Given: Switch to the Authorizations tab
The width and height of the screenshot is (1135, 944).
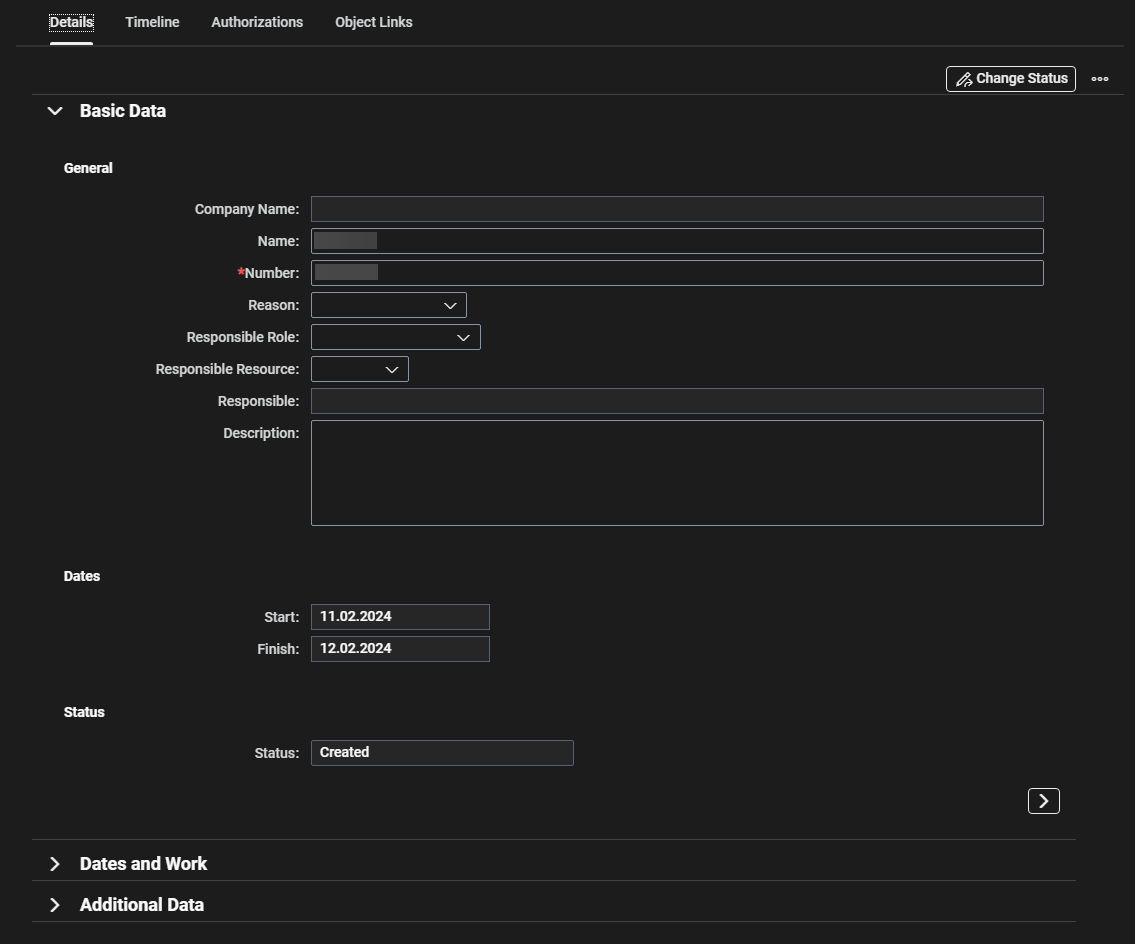Looking at the screenshot, I should tap(257, 22).
